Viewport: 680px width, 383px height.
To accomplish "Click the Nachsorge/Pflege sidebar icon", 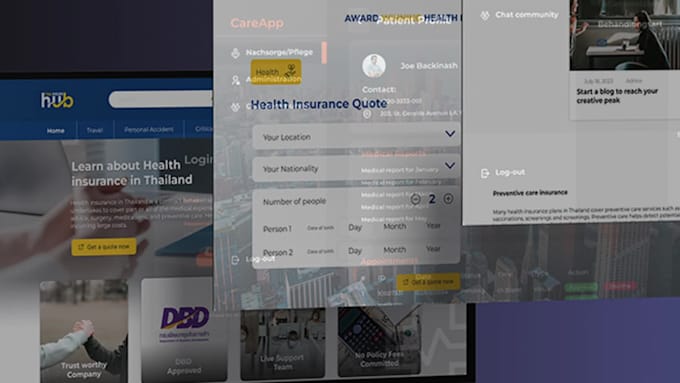I will pos(235,53).
